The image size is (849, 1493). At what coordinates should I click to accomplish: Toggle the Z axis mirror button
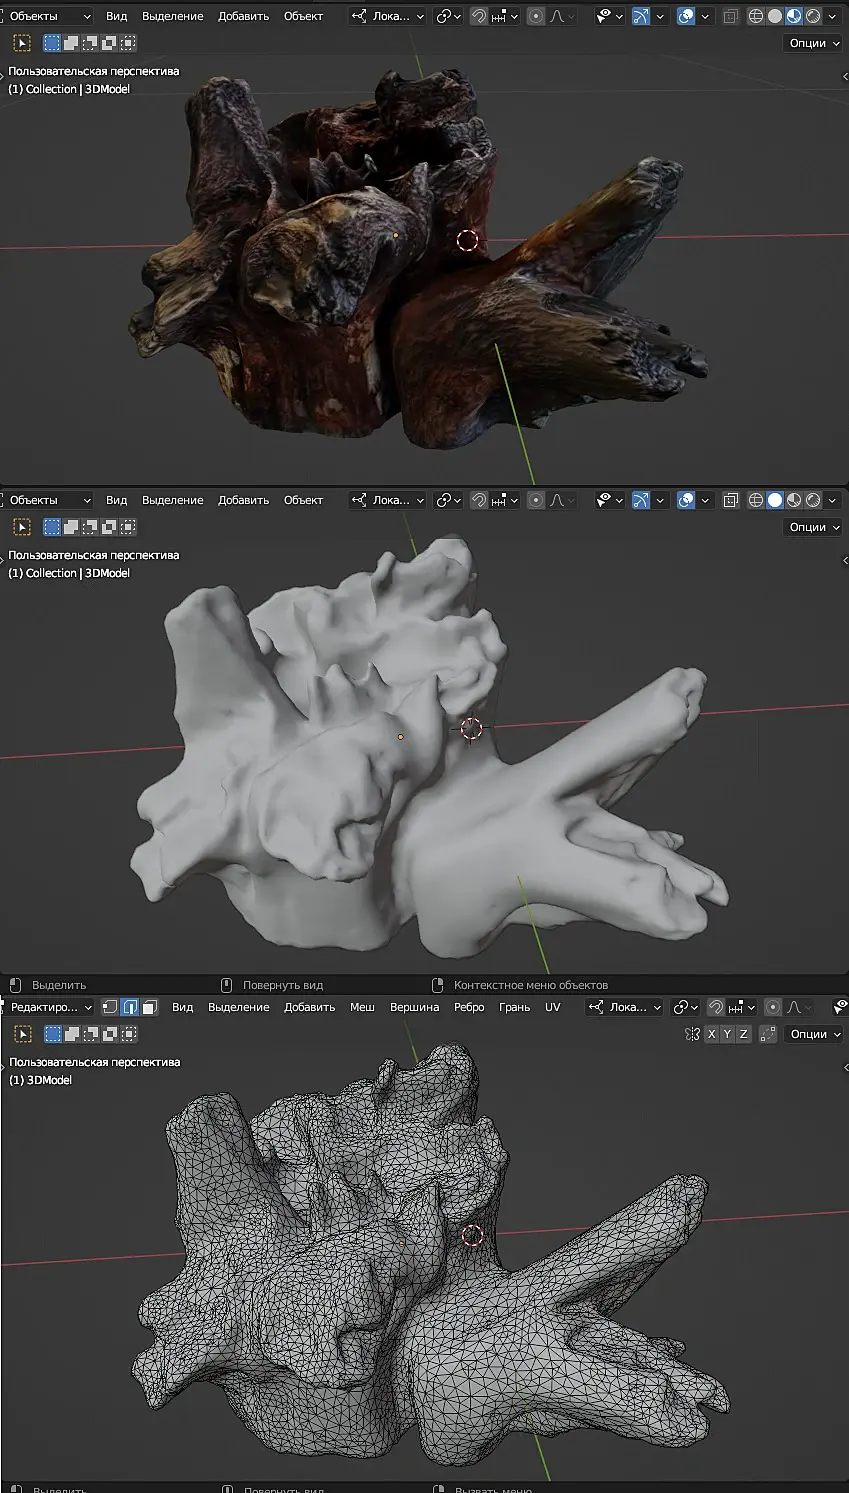click(x=743, y=1034)
